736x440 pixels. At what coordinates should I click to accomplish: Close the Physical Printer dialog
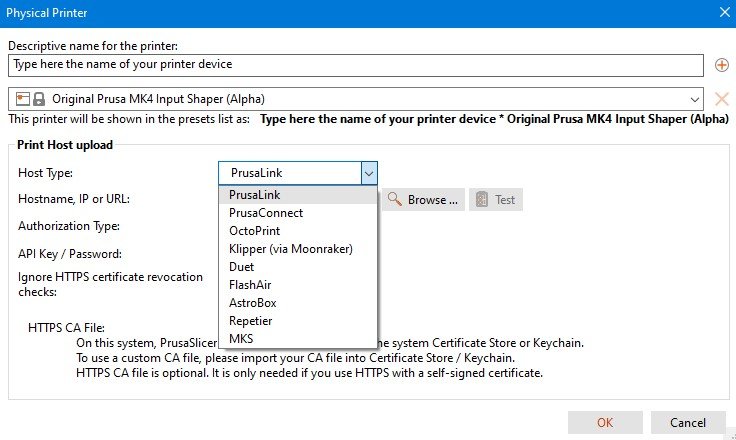click(725, 12)
